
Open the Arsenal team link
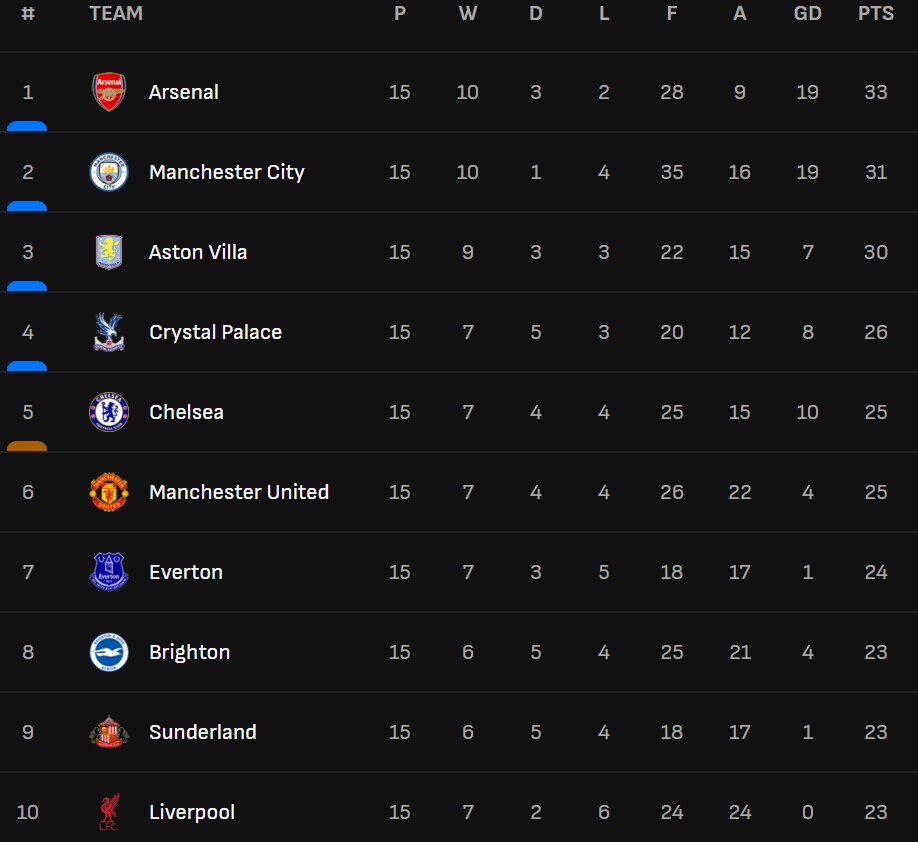[183, 92]
